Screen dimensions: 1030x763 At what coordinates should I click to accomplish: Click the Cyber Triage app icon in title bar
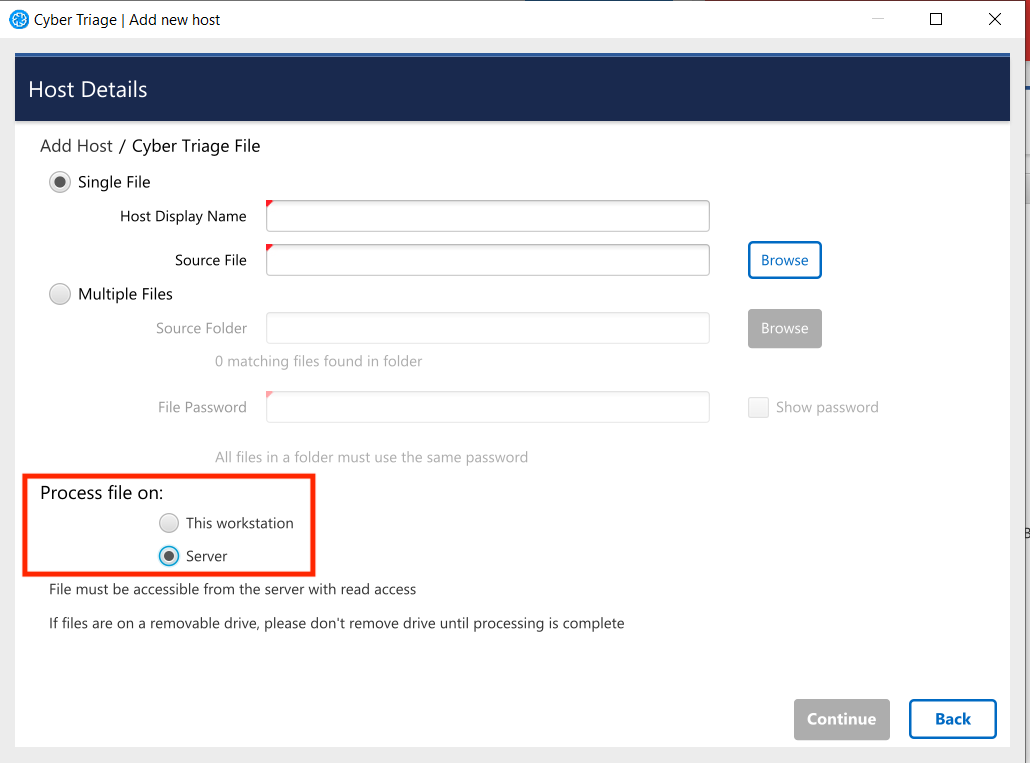click(x=19, y=20)
